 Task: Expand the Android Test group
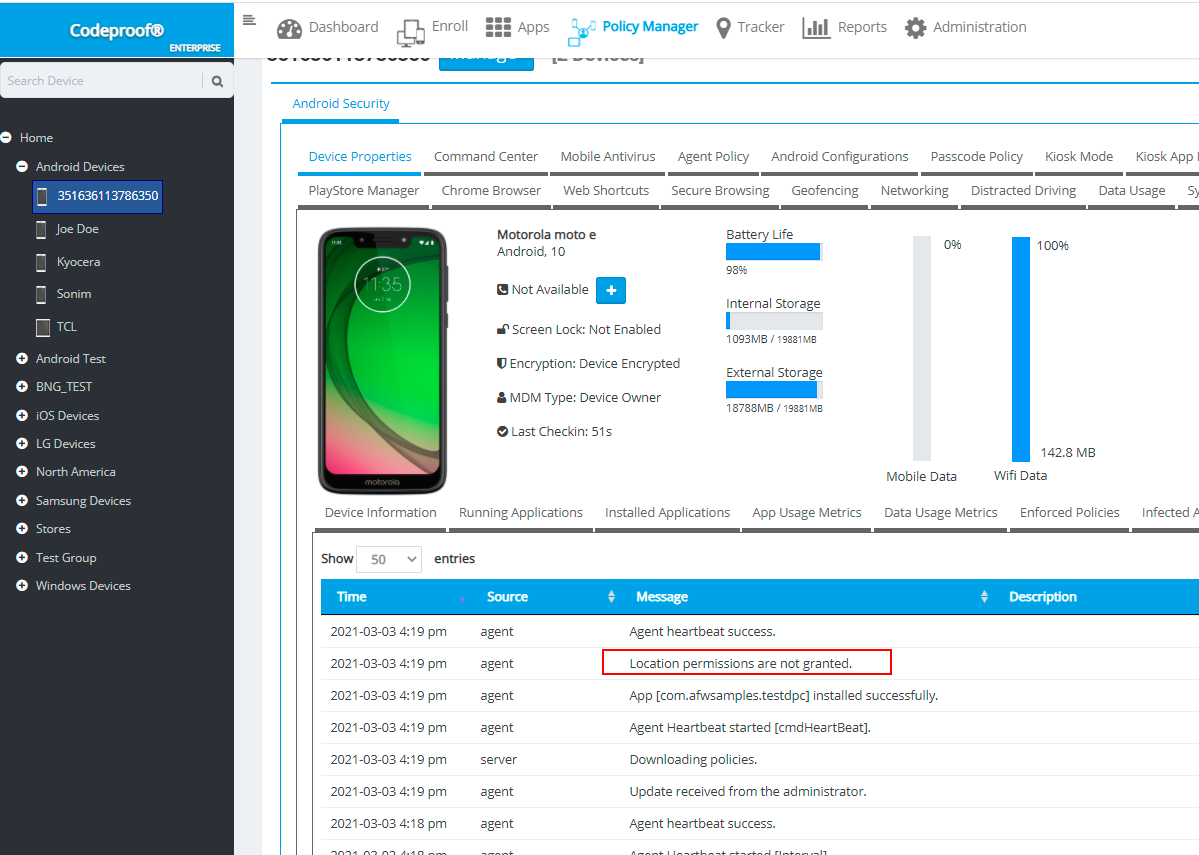[21, 359]
